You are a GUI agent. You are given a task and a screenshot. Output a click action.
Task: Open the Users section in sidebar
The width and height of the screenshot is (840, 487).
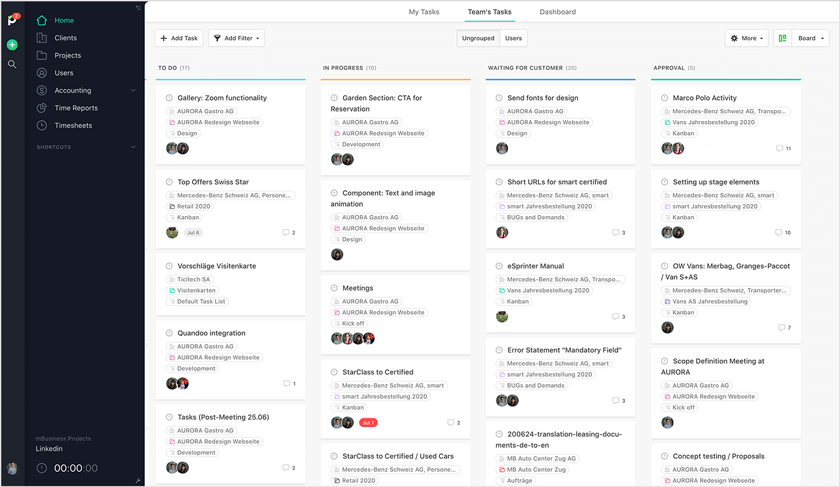(x=64, y=73)
